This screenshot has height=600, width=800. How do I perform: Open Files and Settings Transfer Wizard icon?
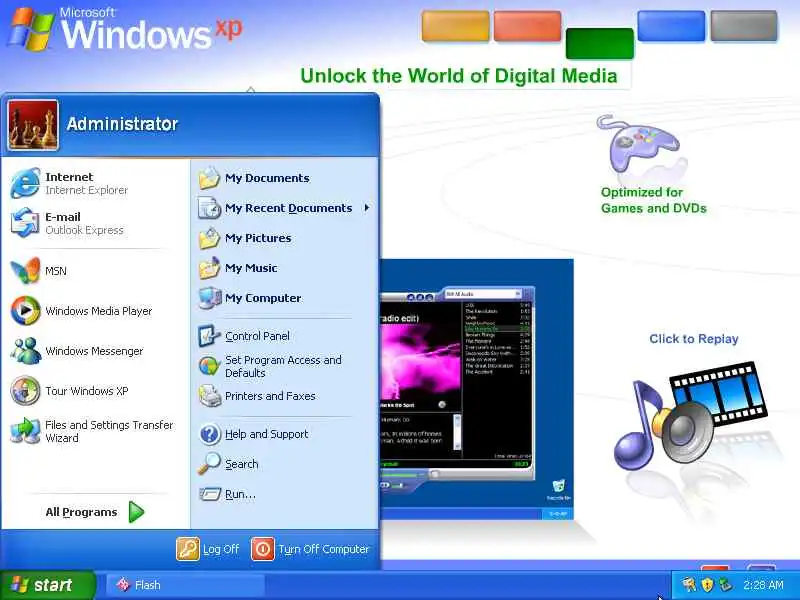25,431
